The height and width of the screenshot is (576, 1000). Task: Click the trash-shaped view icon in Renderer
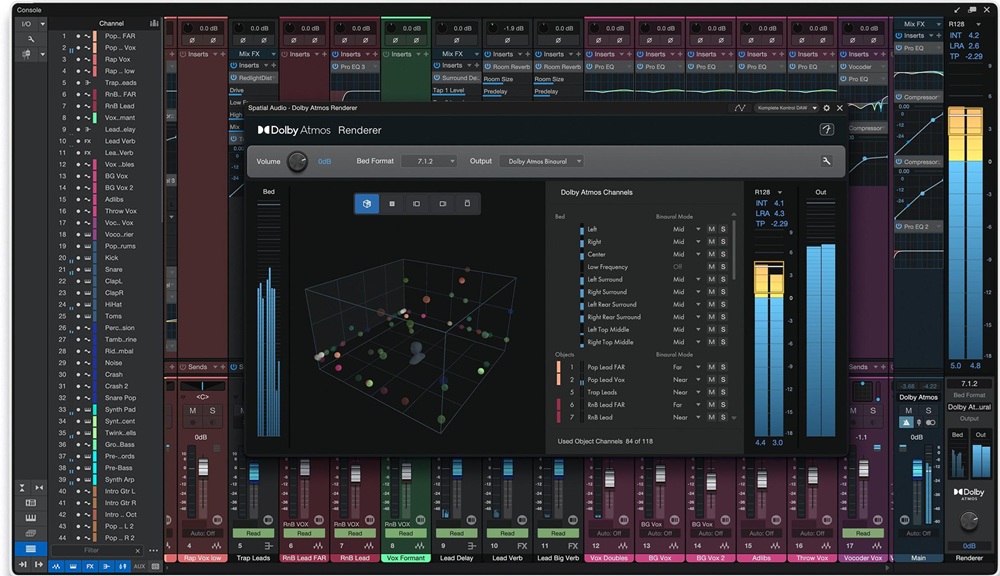click(x=467, y=203)
